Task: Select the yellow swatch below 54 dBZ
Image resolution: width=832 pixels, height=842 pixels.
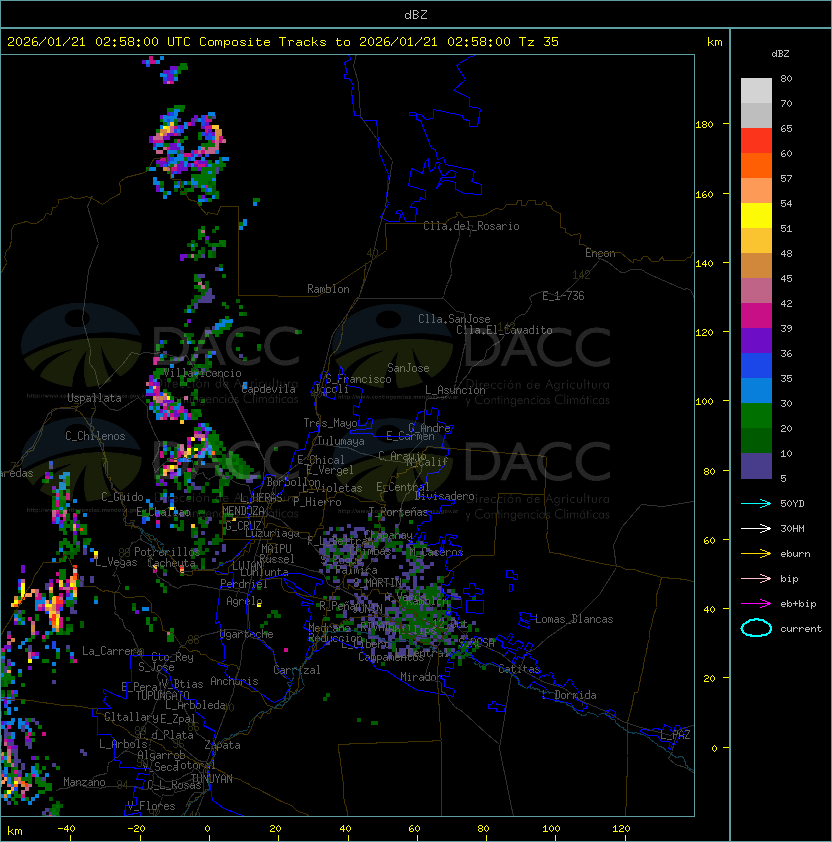Action: point(756,215)
